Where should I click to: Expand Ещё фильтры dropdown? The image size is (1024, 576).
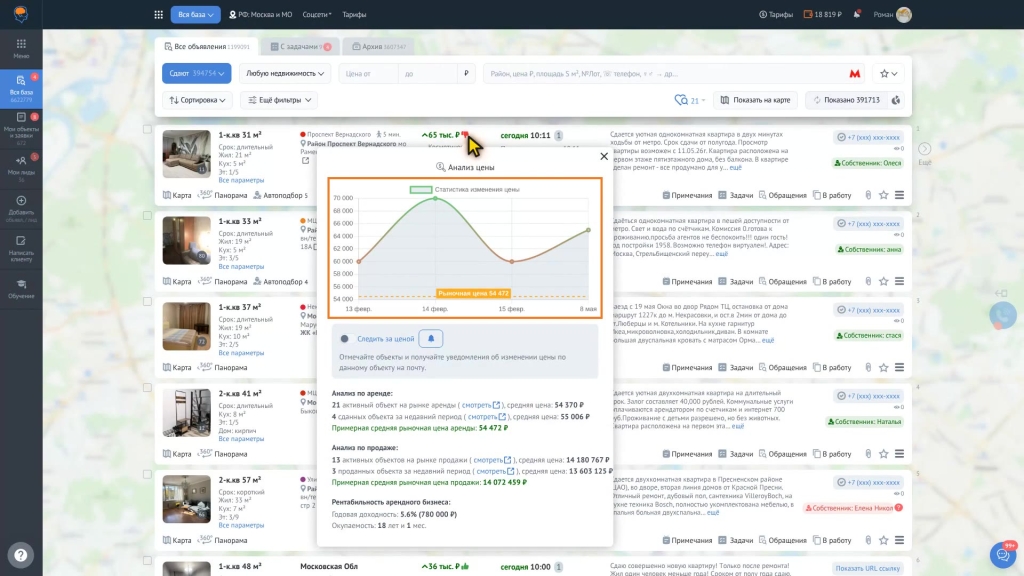coord(280,100)
